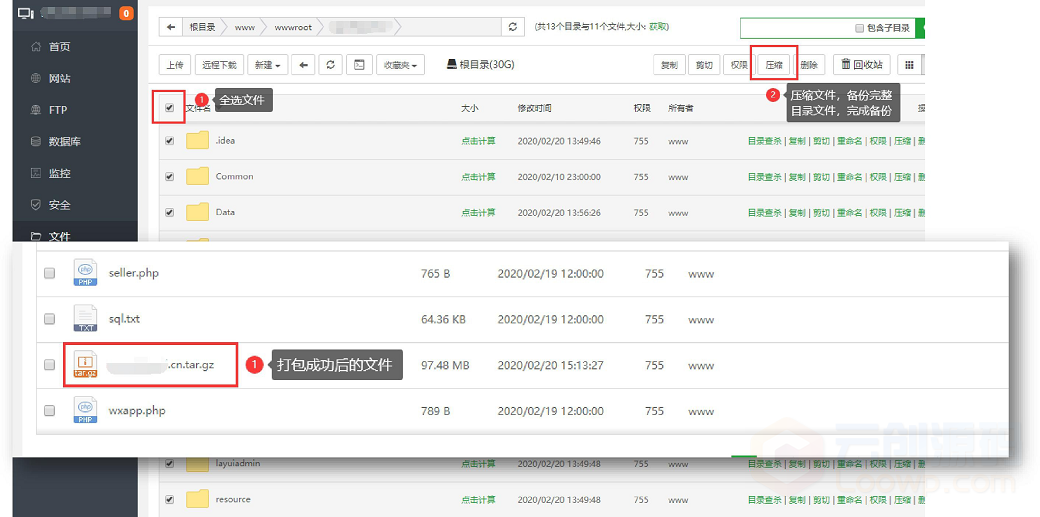The height and width of the screenshot is (517, 1040).
Task: Click the back arrow in the path bar
Action: coord(170,27)
